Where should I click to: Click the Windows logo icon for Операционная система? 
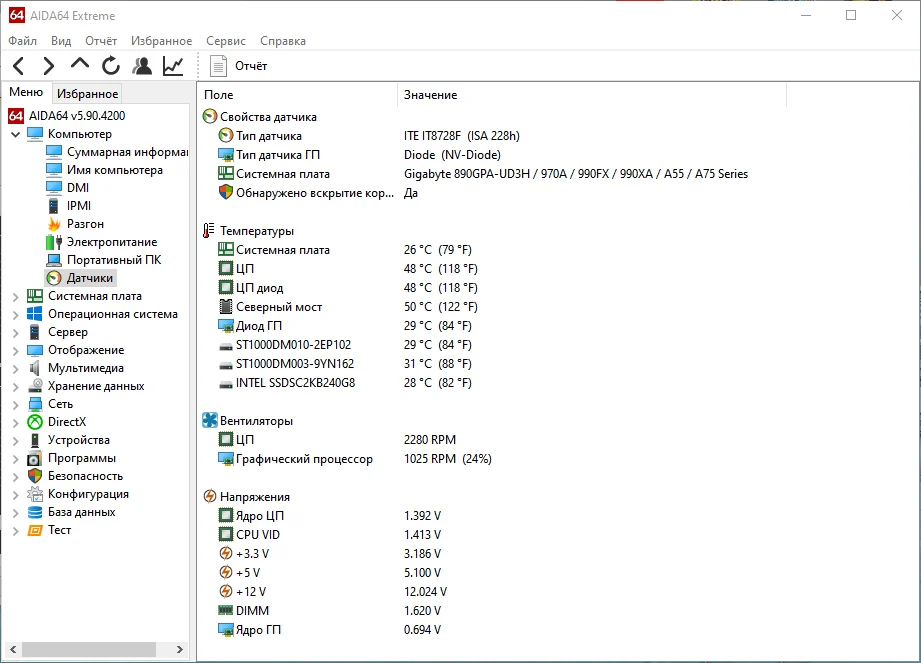[x=35, y=314]
